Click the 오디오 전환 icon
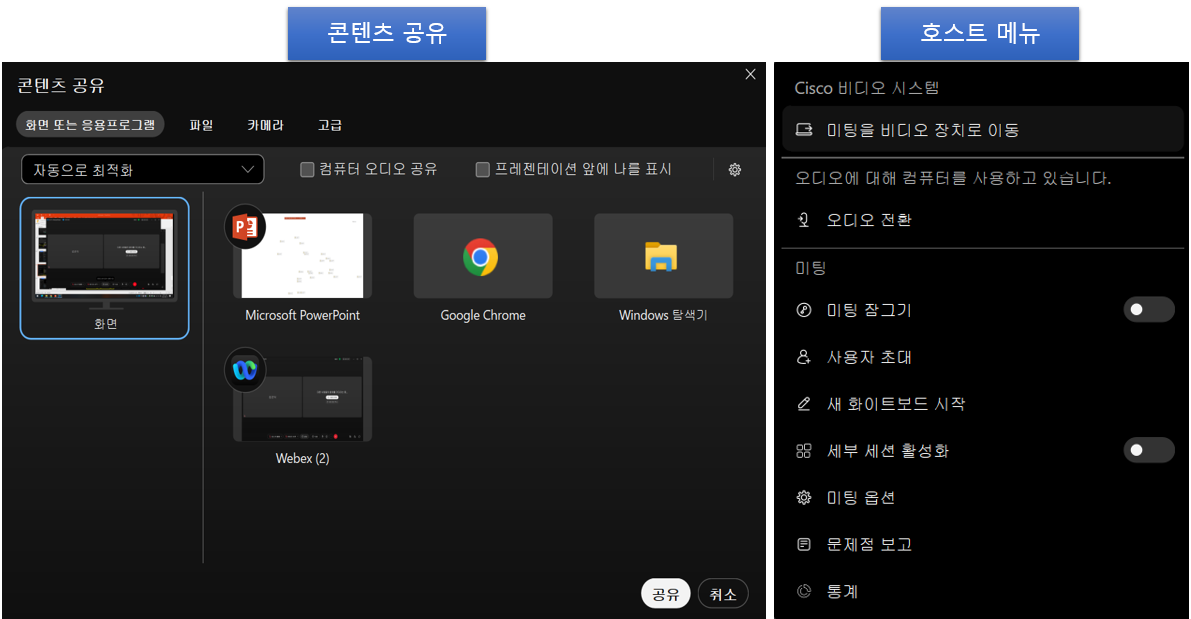Viewport: 1191px width, 619px height. [803, 219]
